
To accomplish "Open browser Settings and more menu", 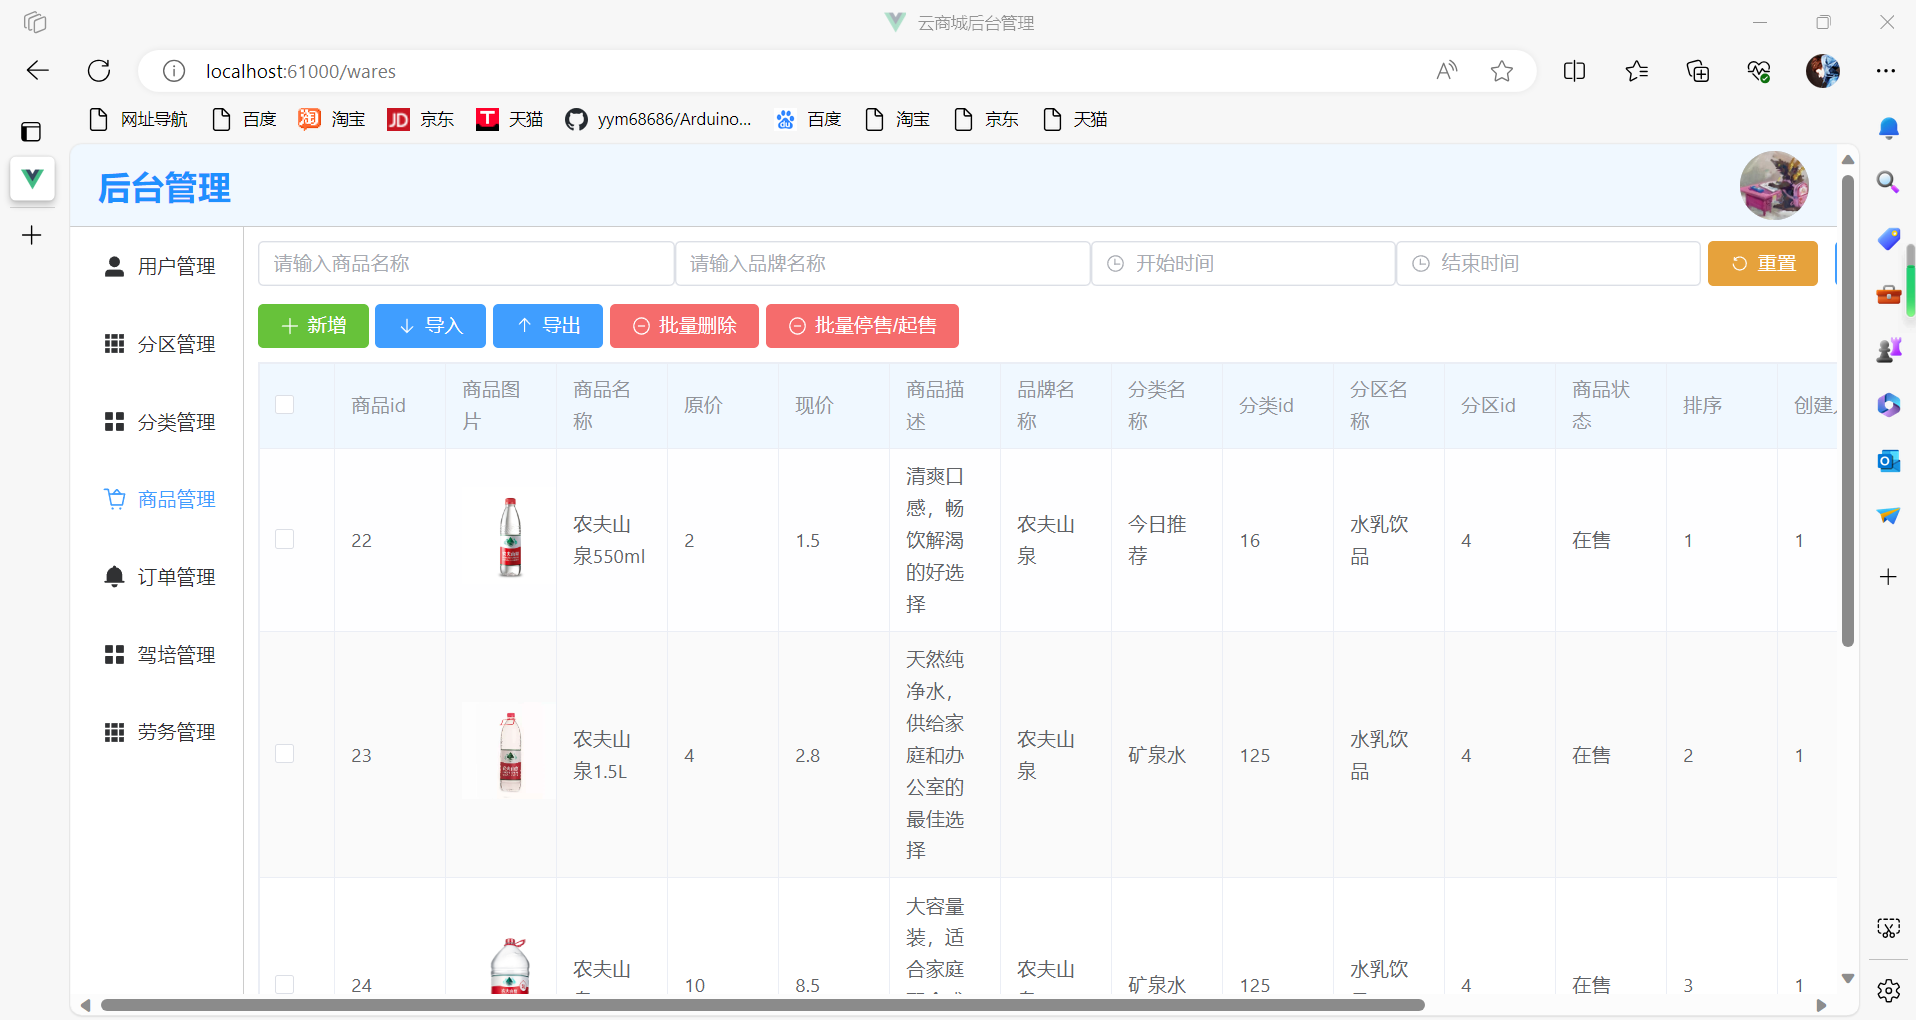I will pyautogui.click(x=1886, y=71).
